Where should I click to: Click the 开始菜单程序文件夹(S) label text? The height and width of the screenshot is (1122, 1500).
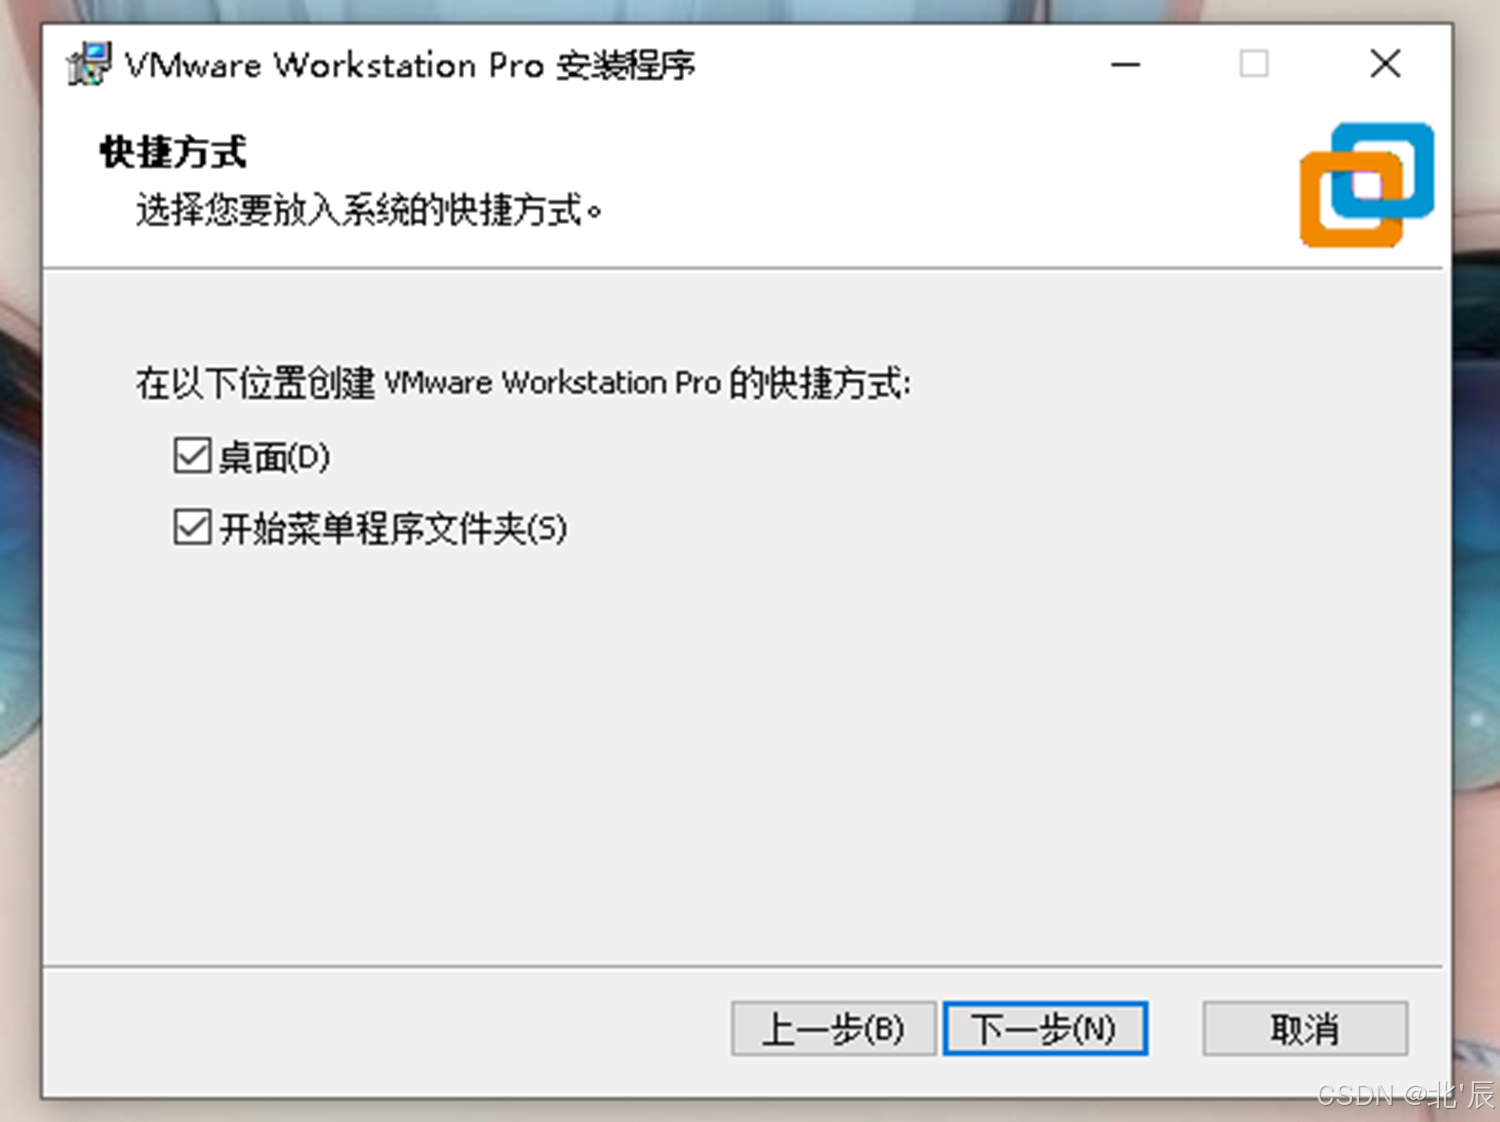point(393,528)
